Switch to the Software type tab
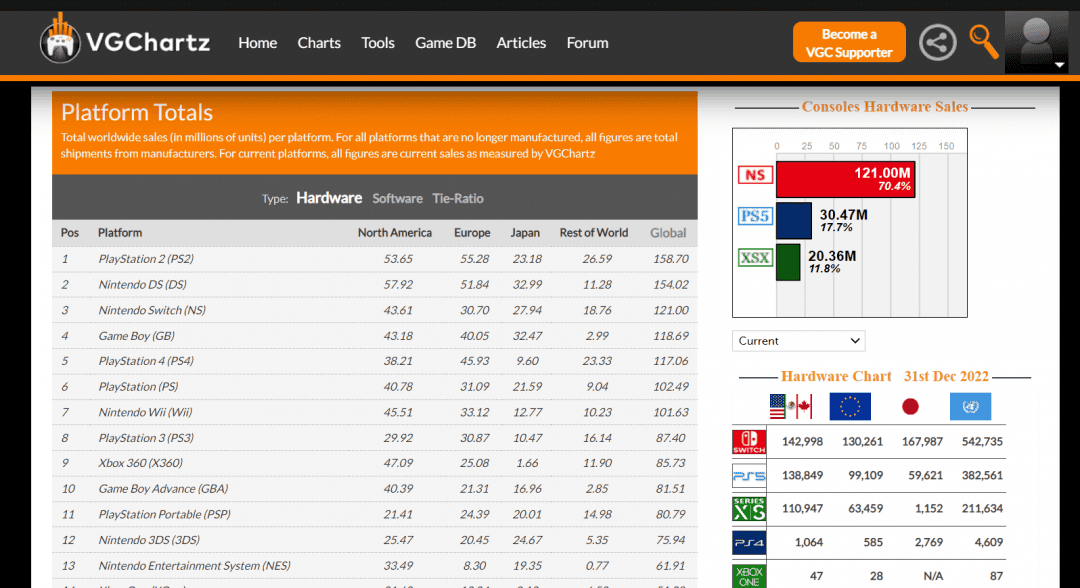 click(x=397, y=198)
